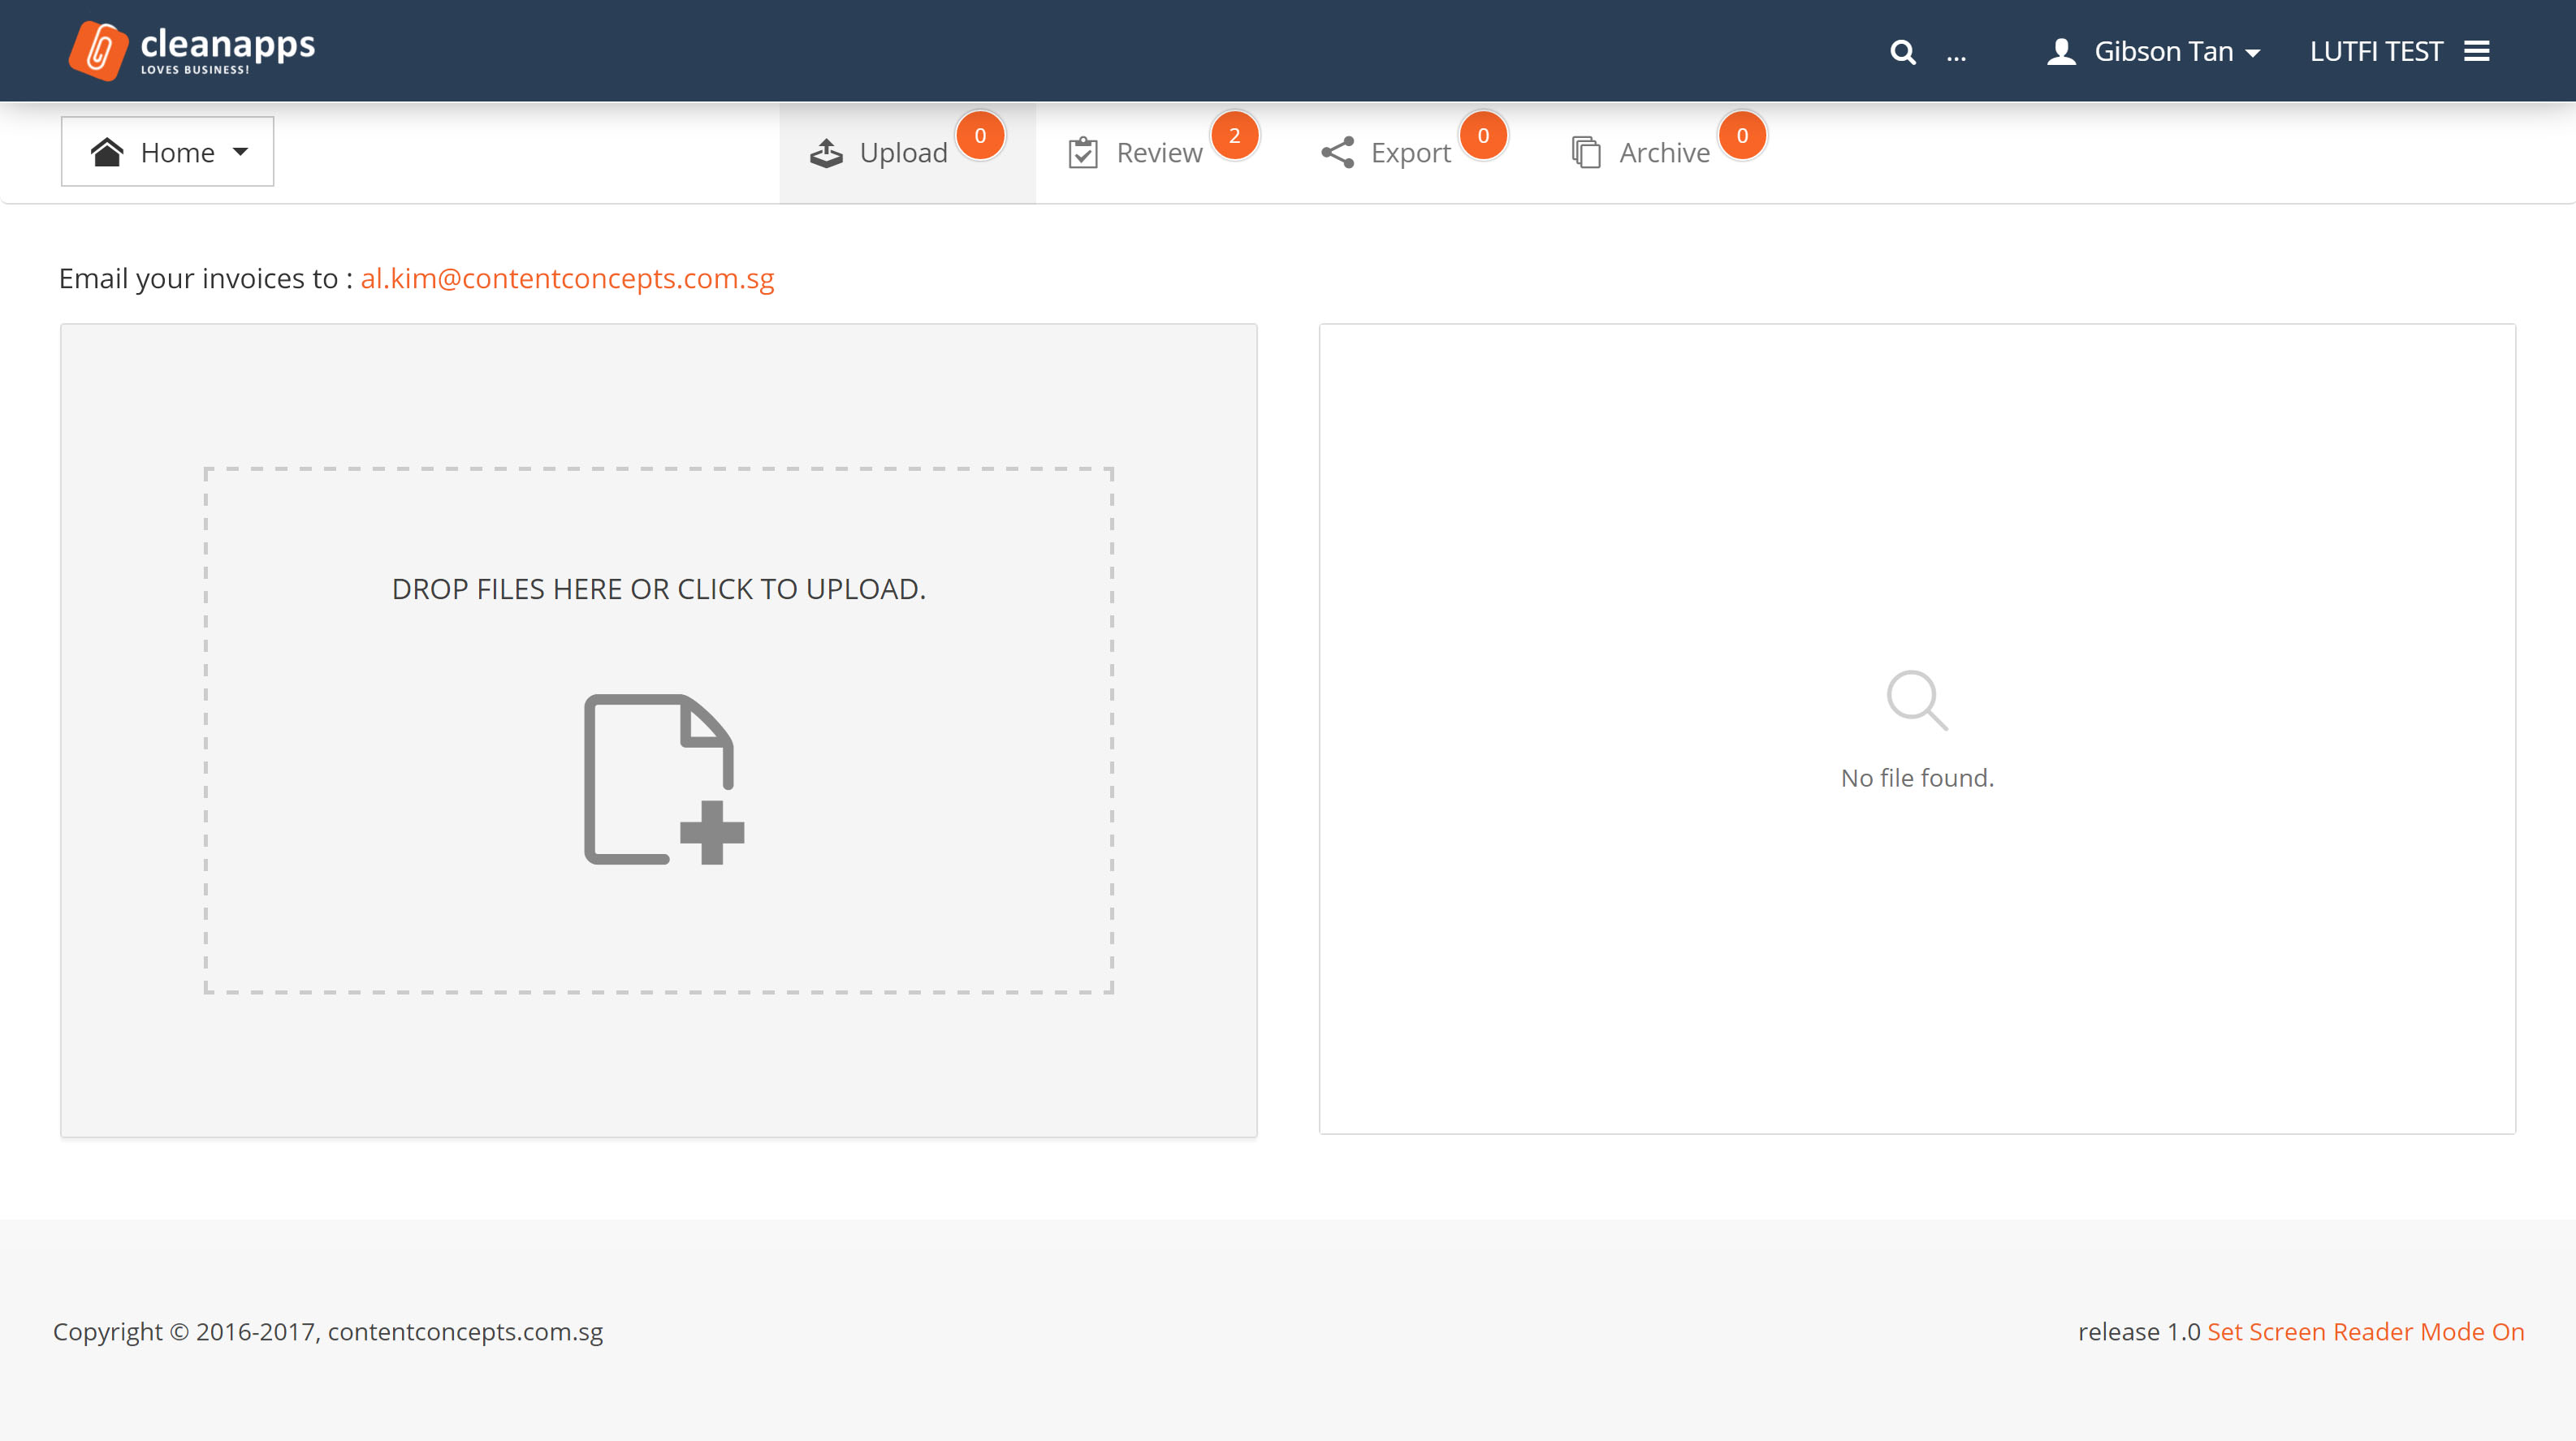Click Email your invoices to label

pyautogui.click(x=205, y=278)
